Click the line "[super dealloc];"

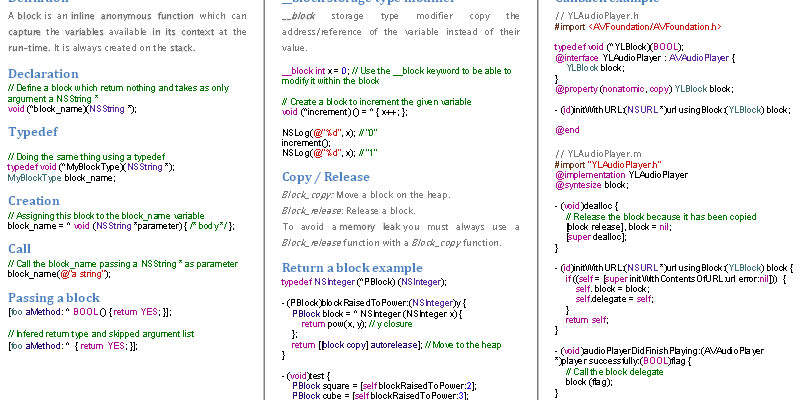[596, 237]
